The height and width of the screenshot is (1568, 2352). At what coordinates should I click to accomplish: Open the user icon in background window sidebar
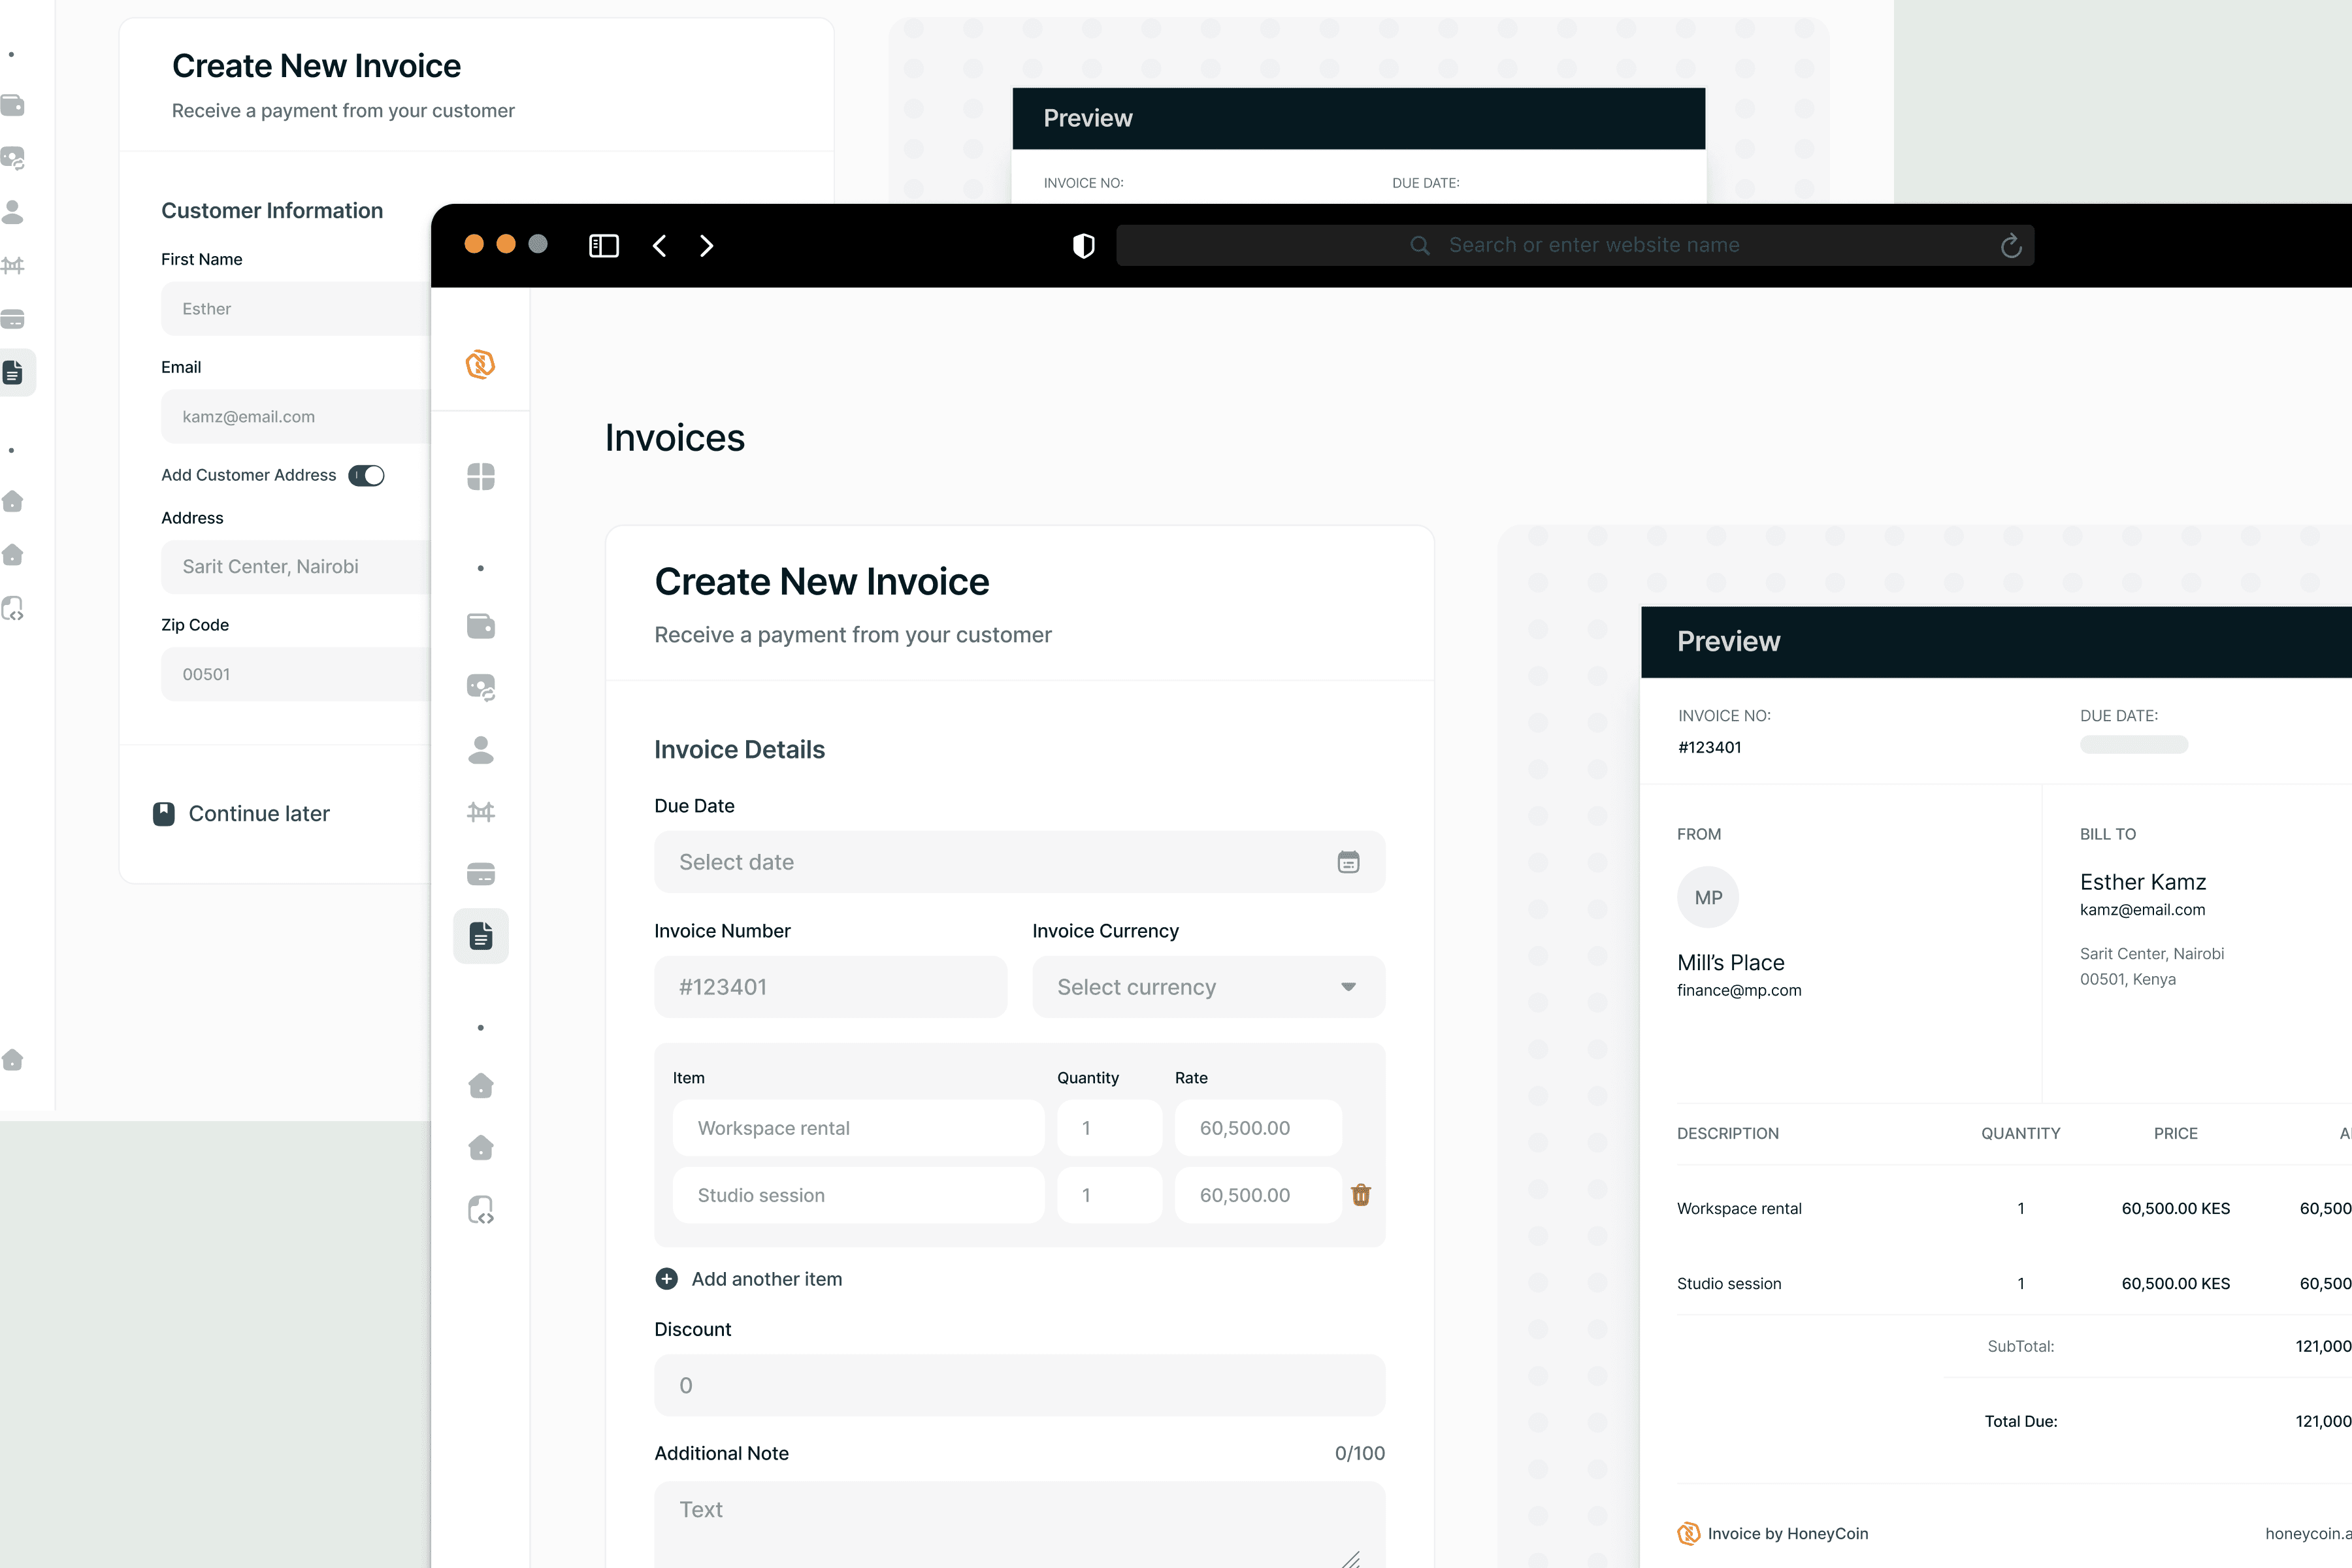pos(13,212)
